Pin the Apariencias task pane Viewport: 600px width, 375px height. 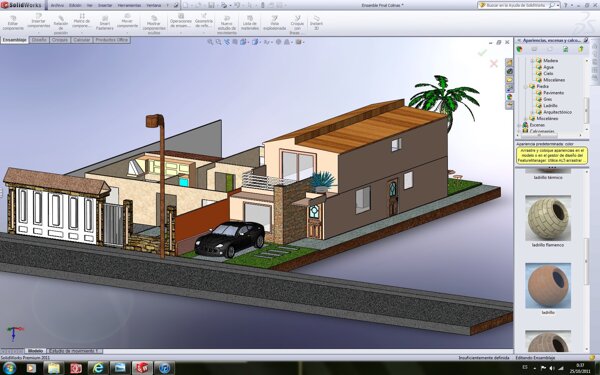point(585,40)
